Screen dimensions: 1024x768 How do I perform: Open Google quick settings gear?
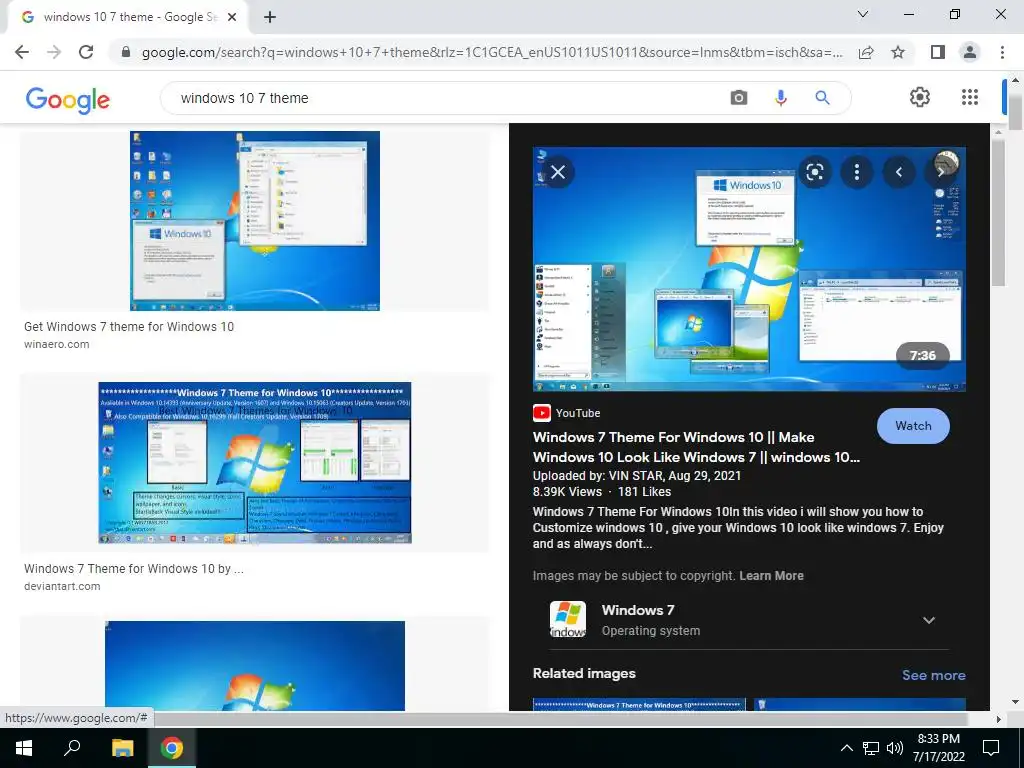coord(920,97)
